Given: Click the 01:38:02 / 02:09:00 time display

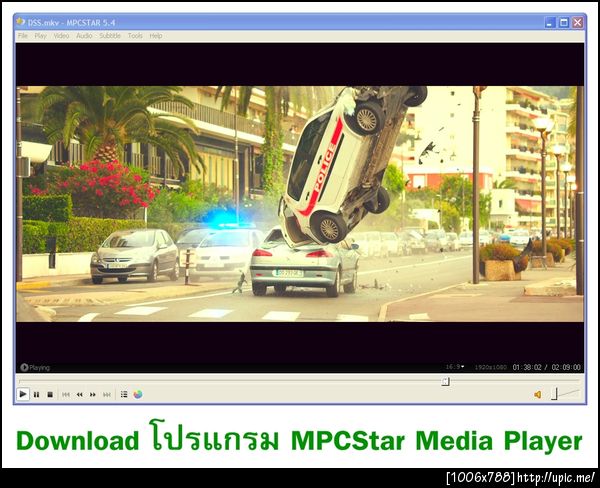Looking at the screenshot, I should click(546, 367).
